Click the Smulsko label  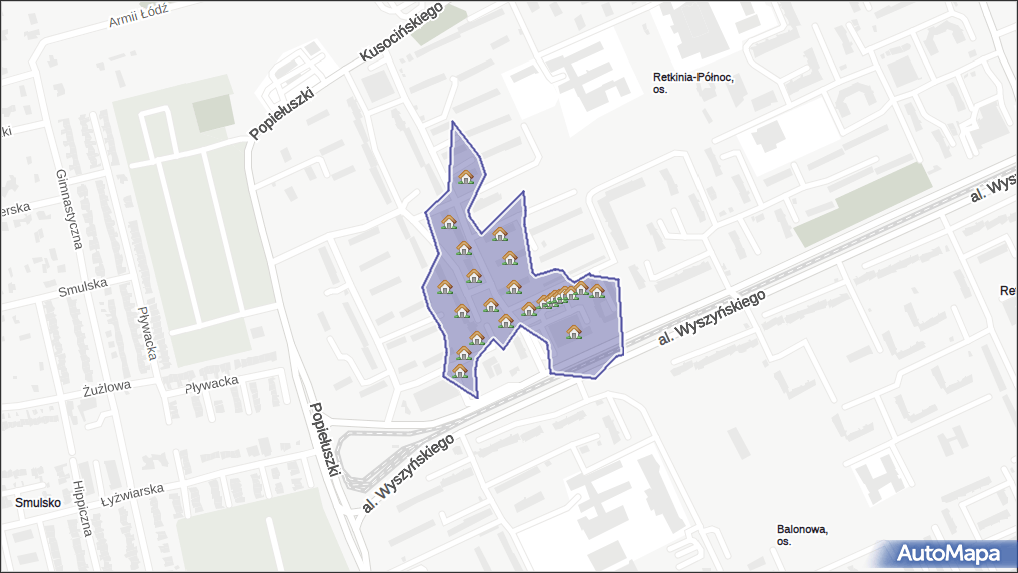38,503
